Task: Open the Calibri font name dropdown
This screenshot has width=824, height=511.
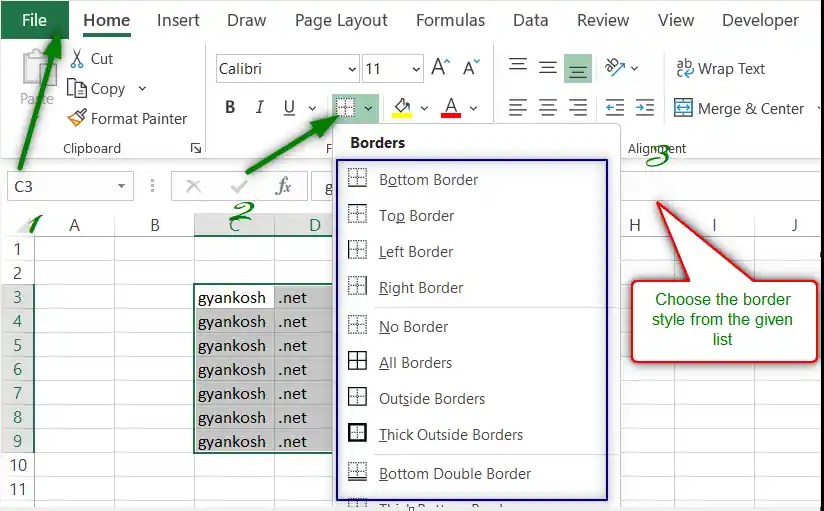Action: coord(352,69)
